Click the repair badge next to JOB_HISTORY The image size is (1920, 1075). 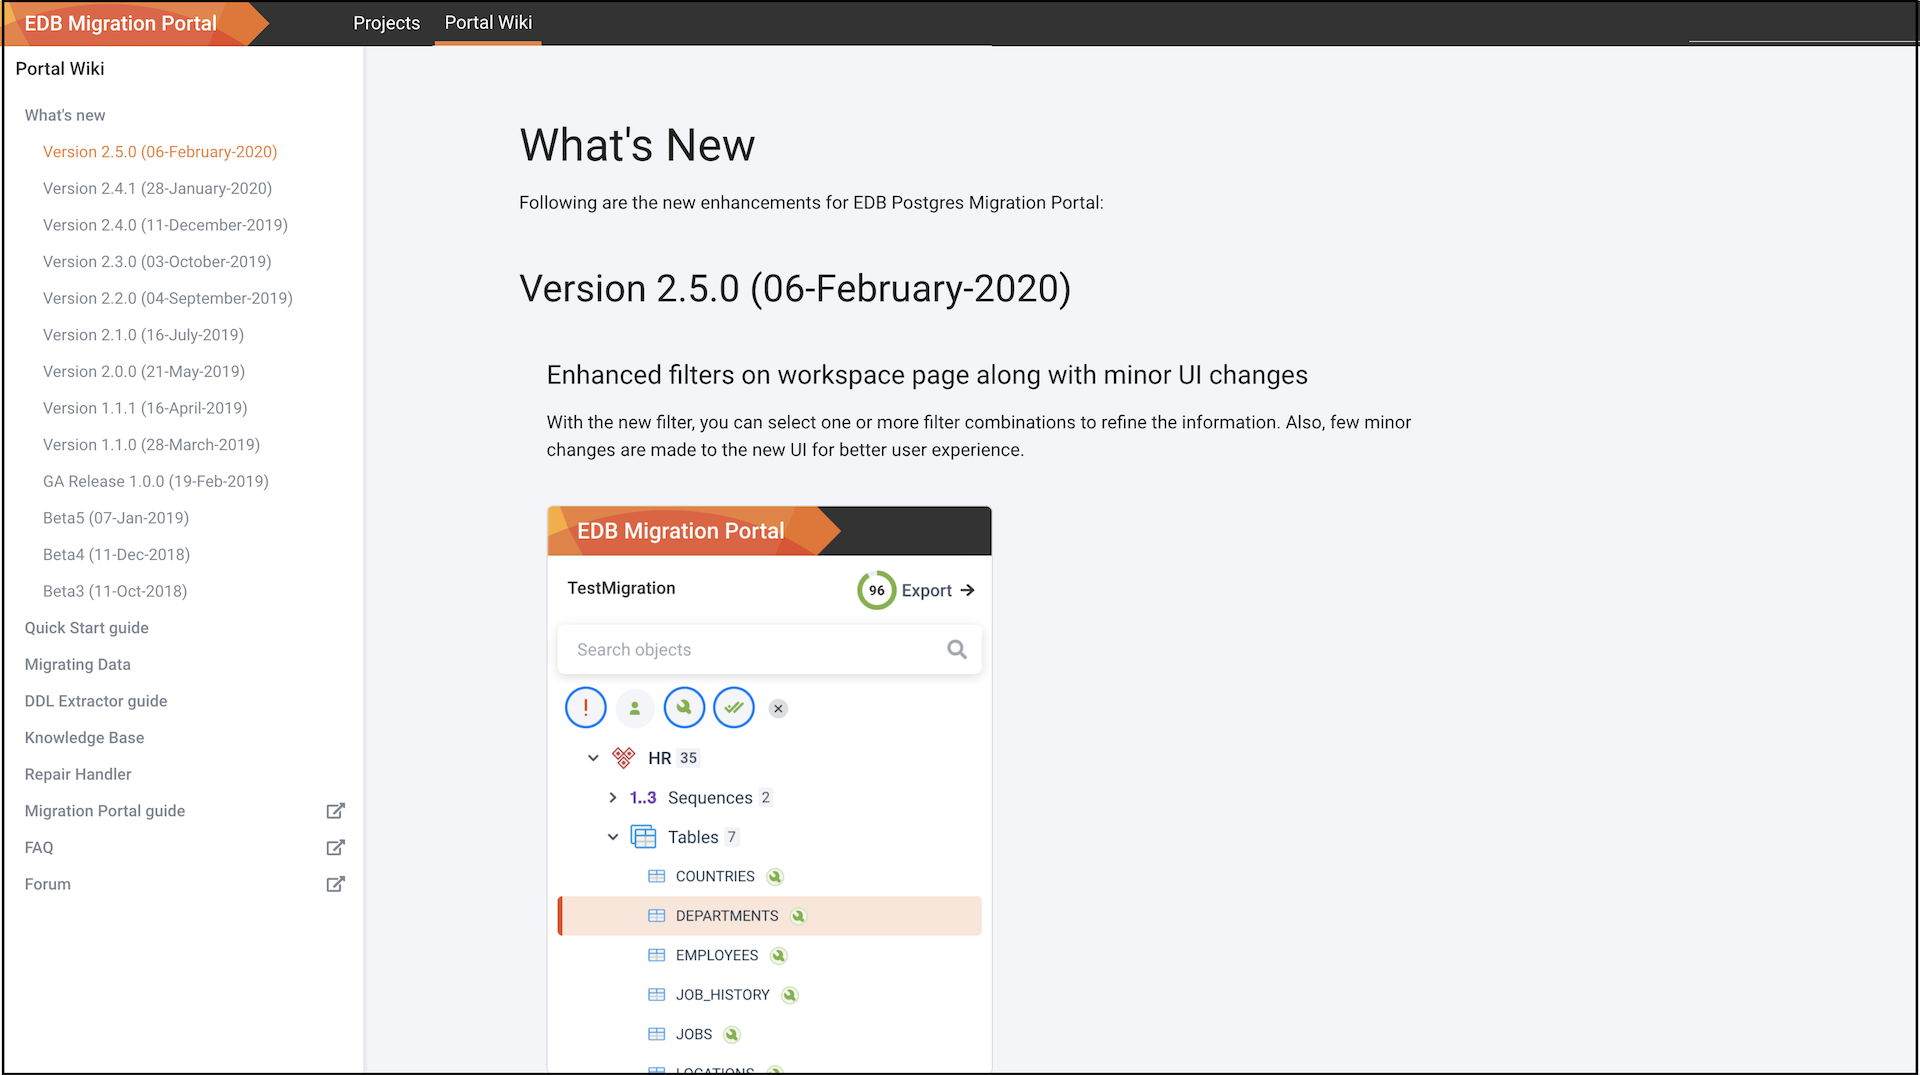[790, 995]
